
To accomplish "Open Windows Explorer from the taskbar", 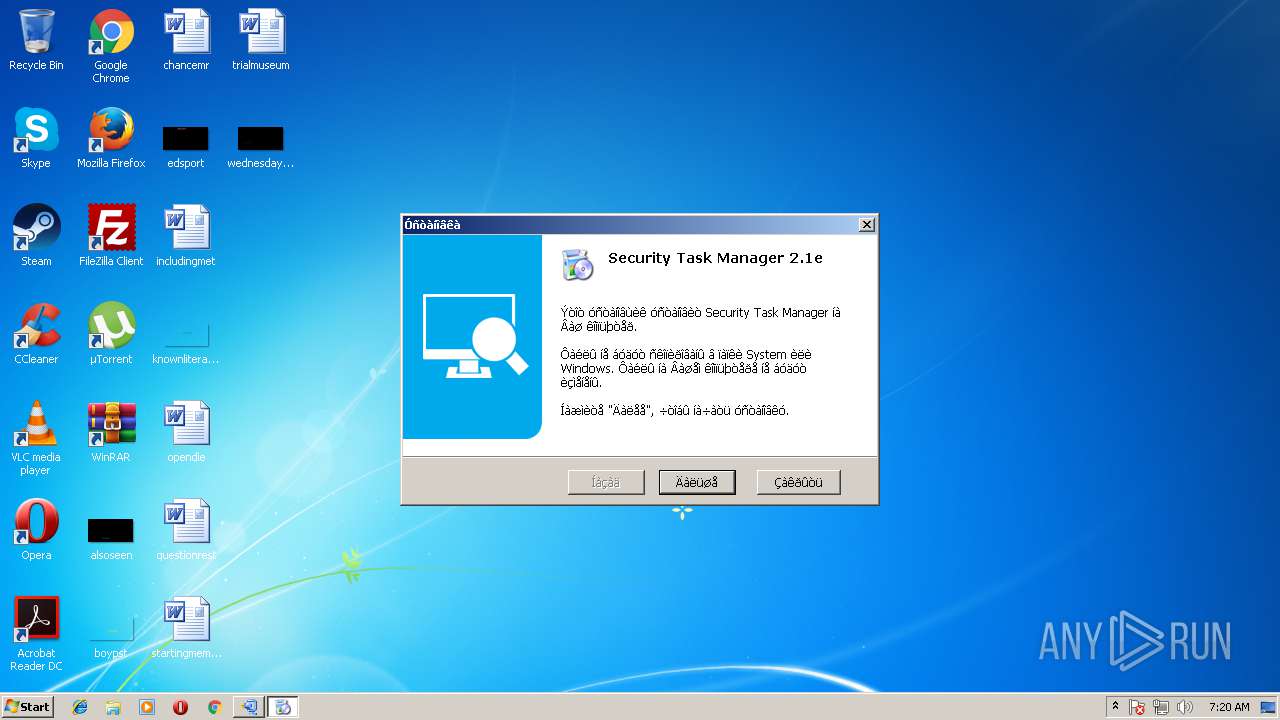I will pos(113,707).
